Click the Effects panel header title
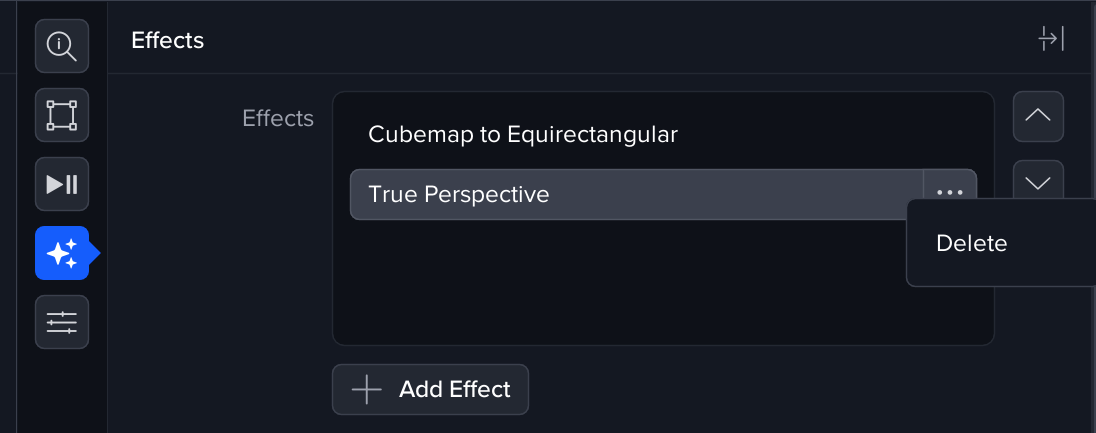The image size is (1096, 433). pyautogui.click(x=168, y=40)
